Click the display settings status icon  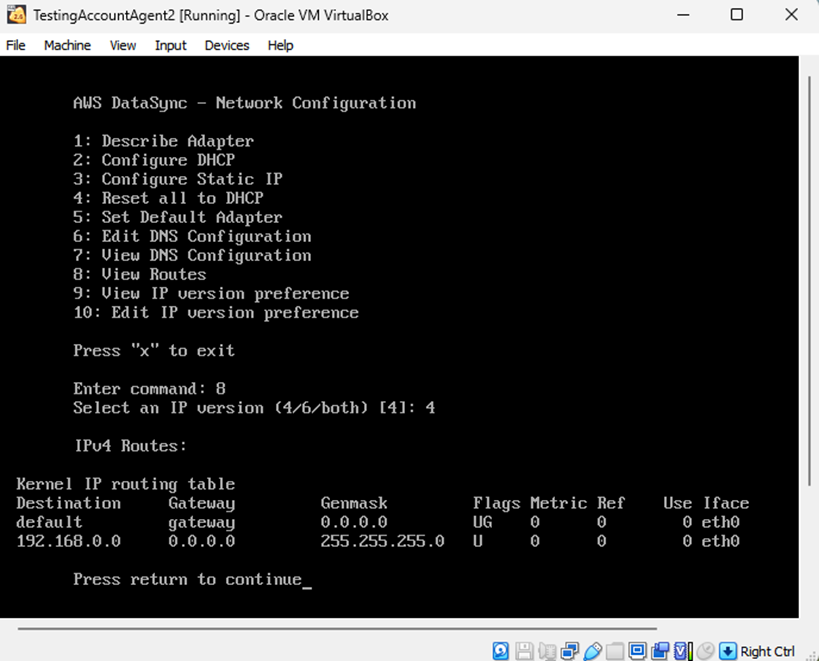click(637, 651)
